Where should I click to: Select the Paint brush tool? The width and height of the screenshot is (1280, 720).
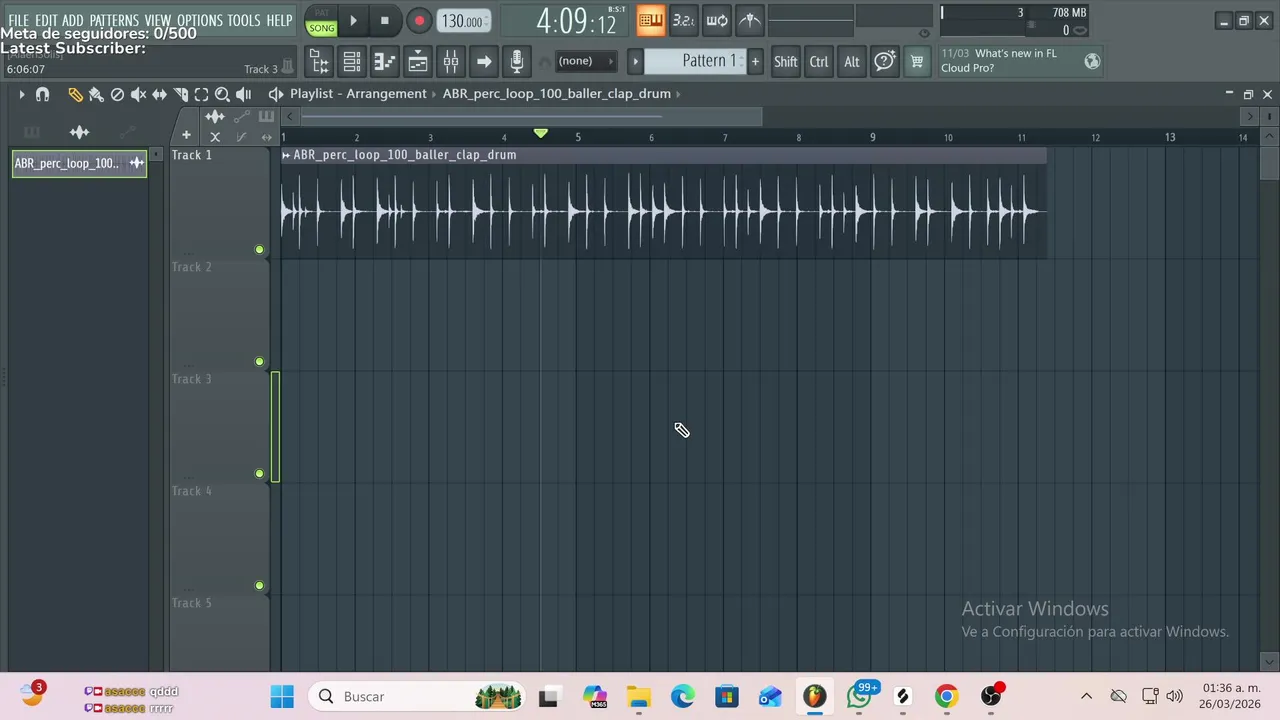coord(96,94)
